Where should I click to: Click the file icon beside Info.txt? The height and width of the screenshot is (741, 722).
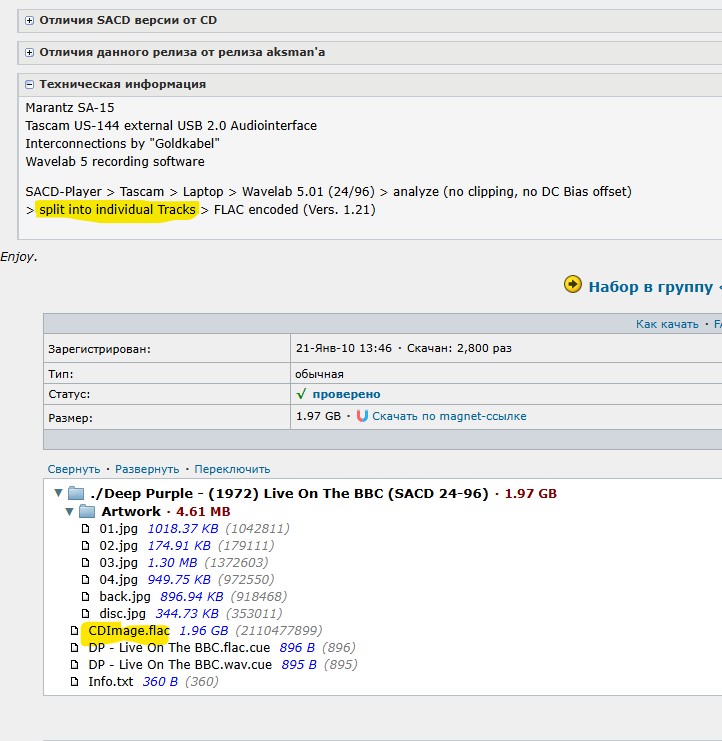pyautogui.click(x=74, y=682)
